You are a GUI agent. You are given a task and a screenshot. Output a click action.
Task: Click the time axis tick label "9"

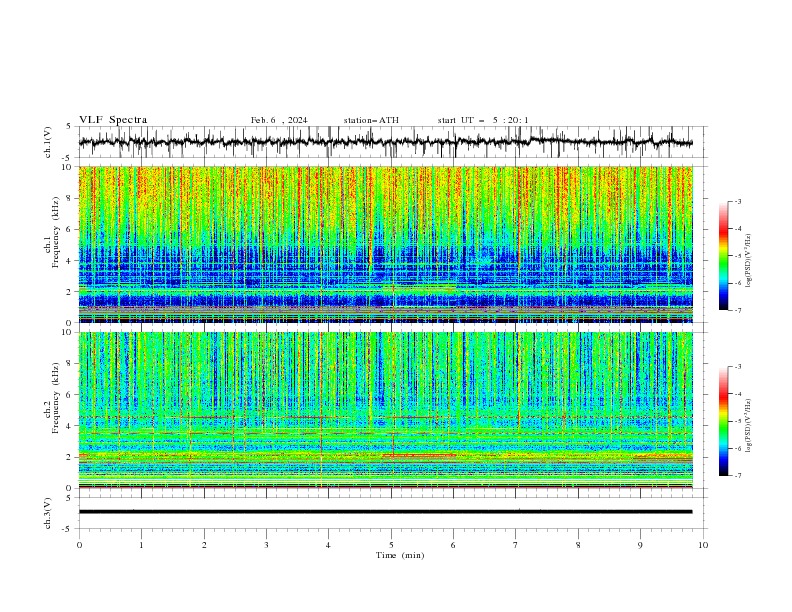[x=640, y=545]
